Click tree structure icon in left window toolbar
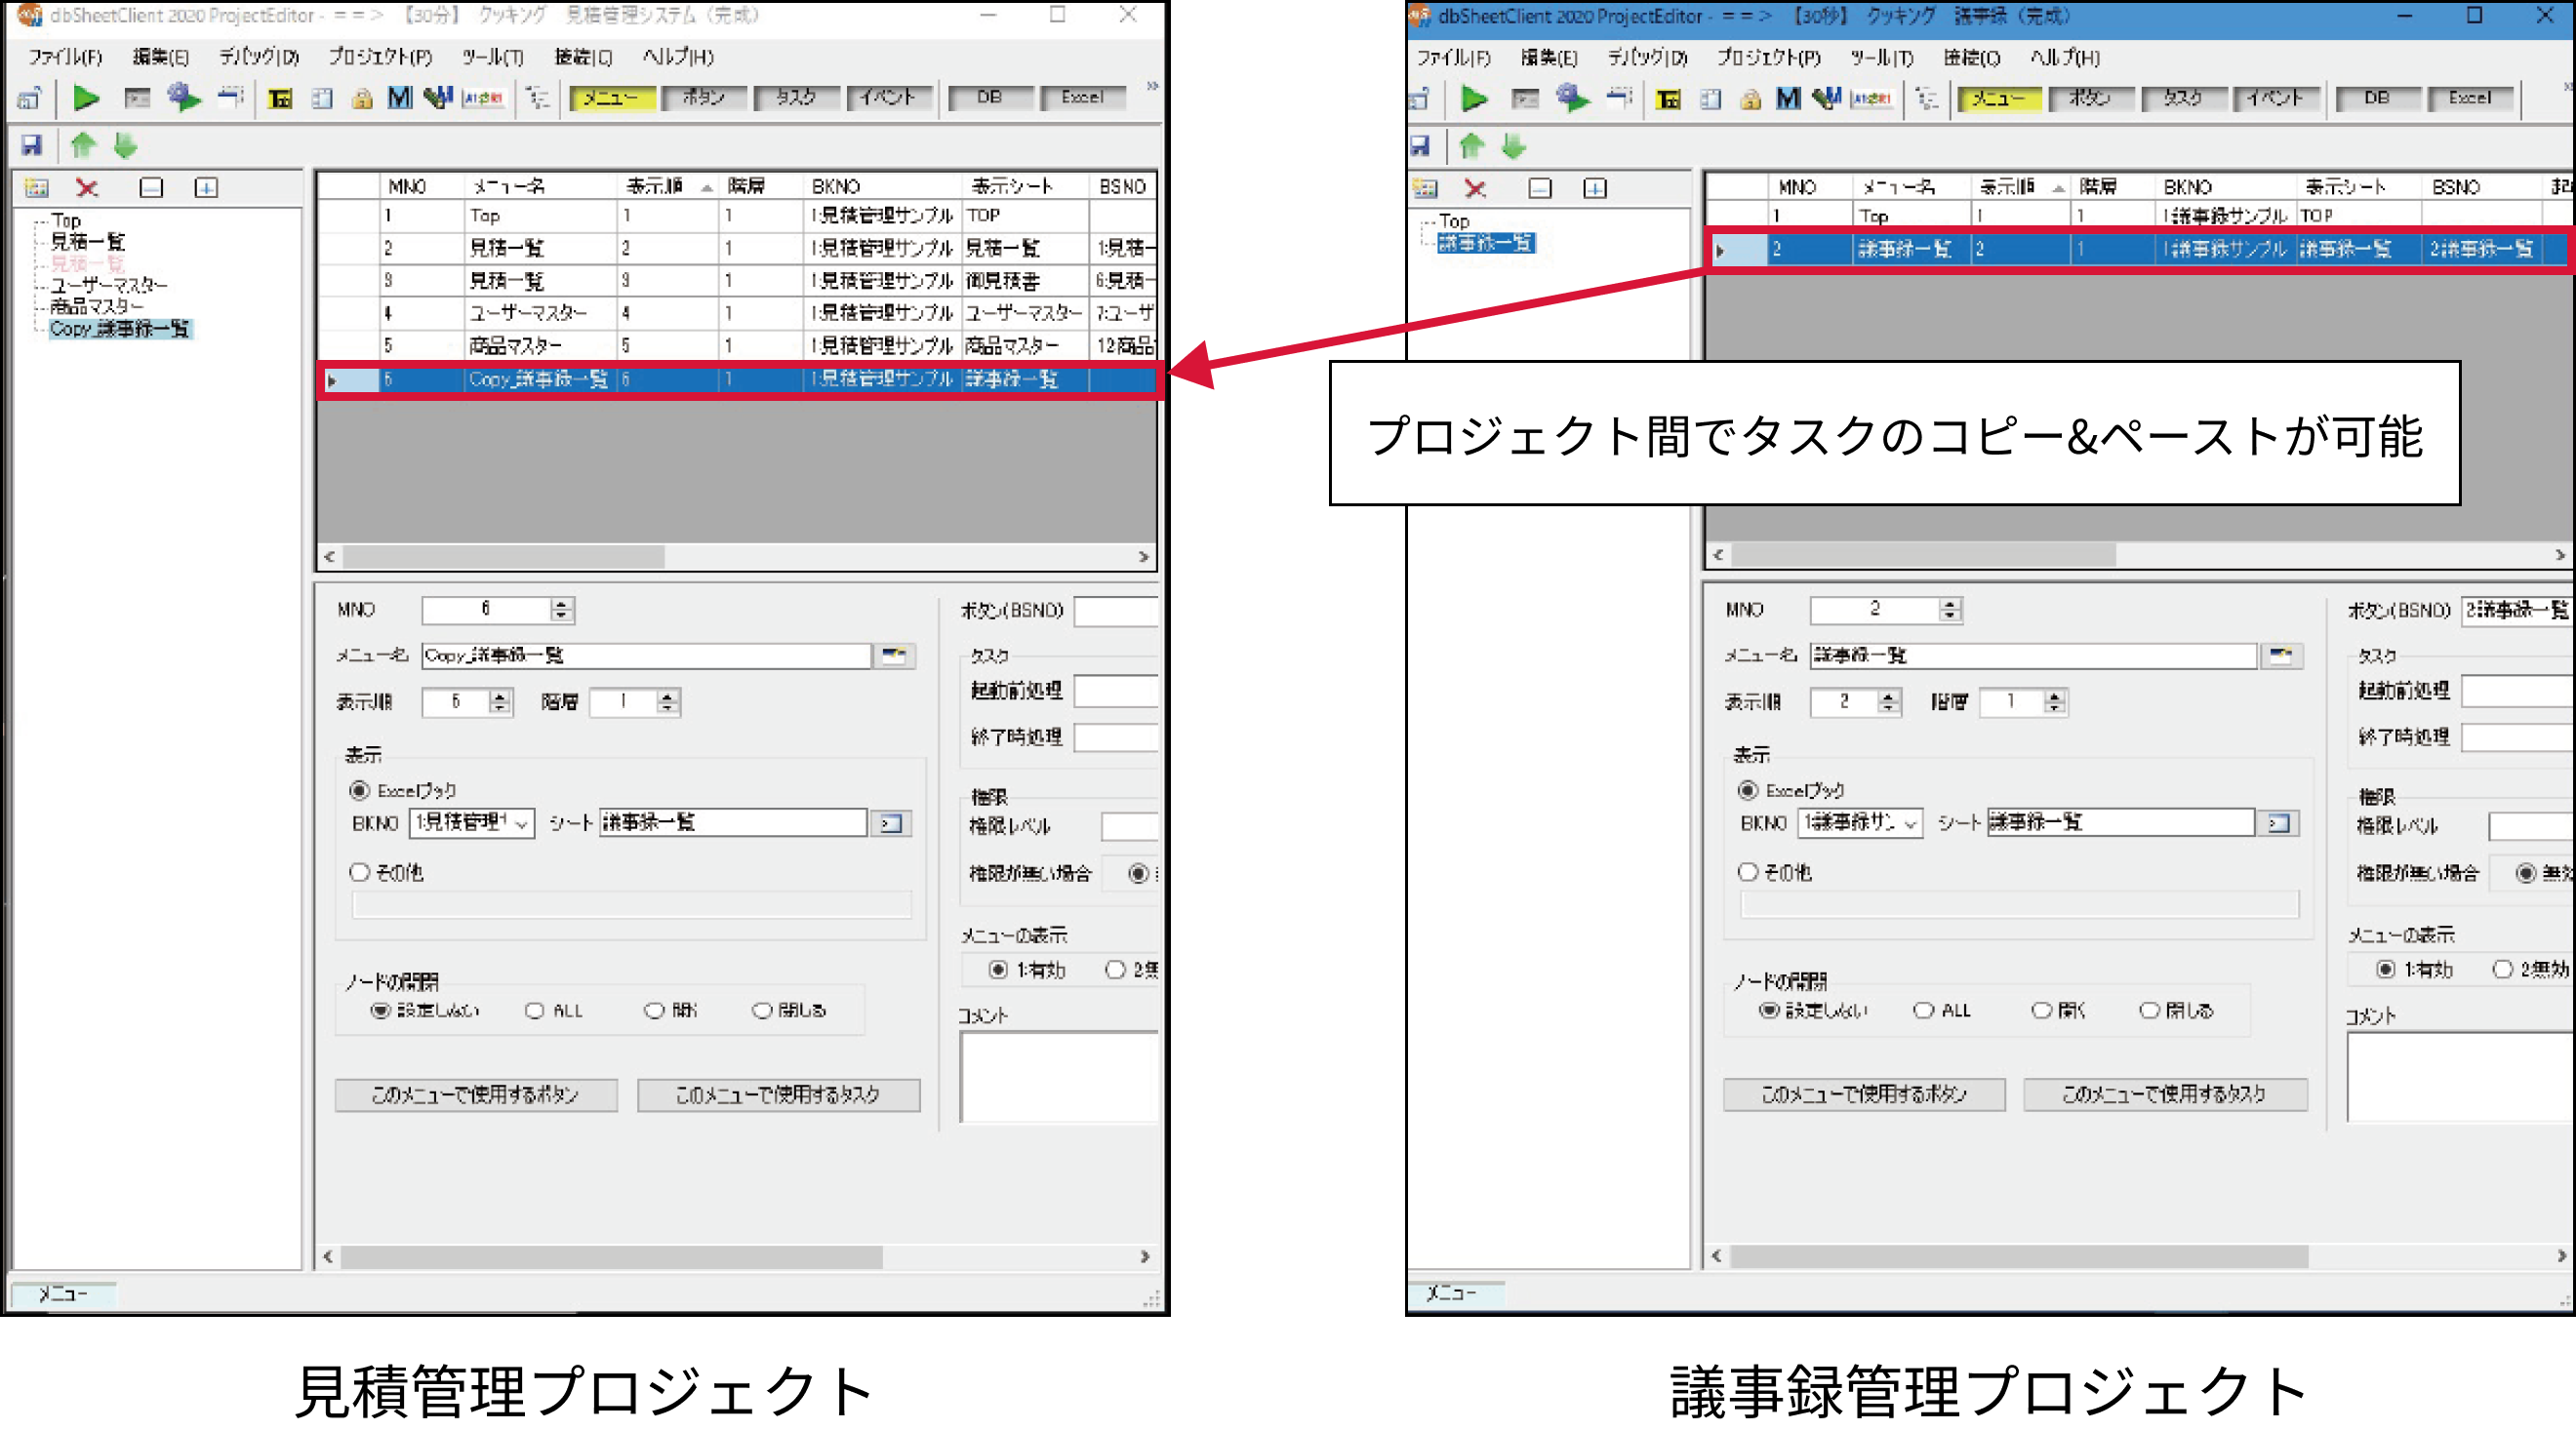This screenshot has height=1431, width=2576. point(538,98)
